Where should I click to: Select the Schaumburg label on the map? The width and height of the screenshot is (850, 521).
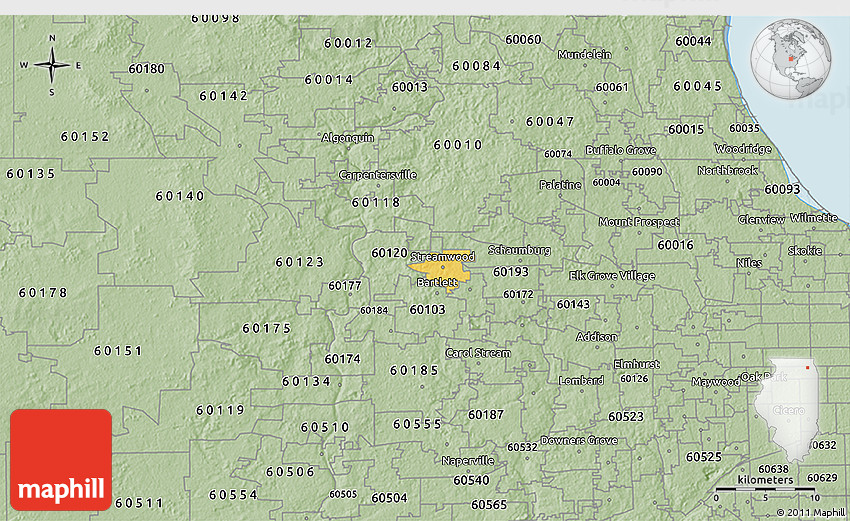(x=519, y=250)
